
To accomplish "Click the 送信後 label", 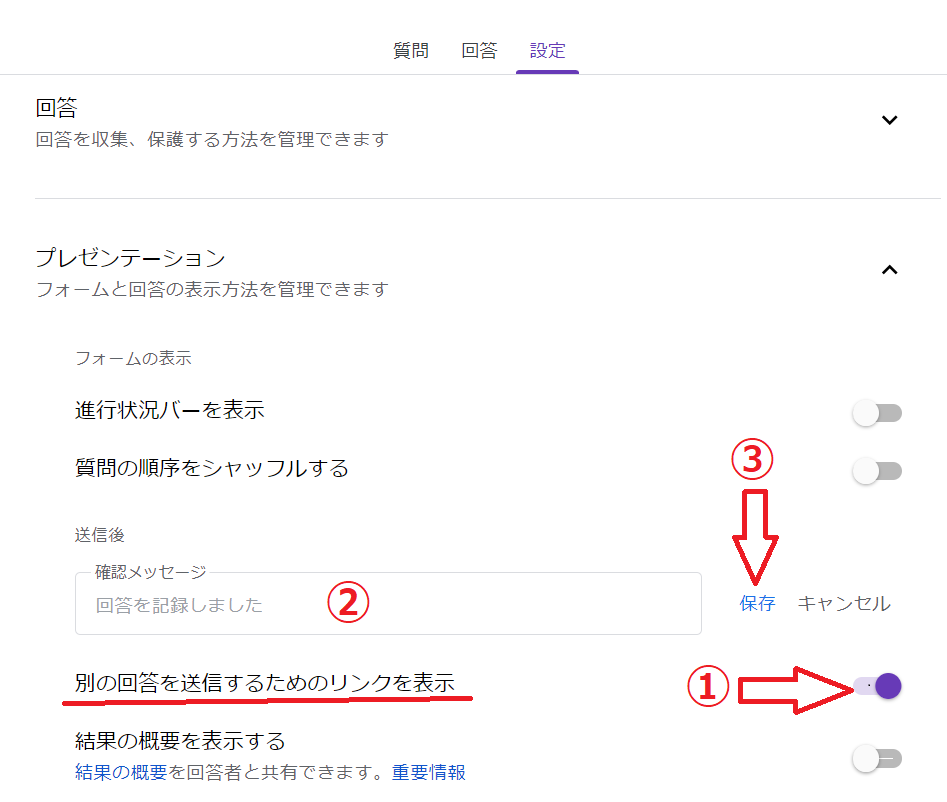I will (100, 534).
